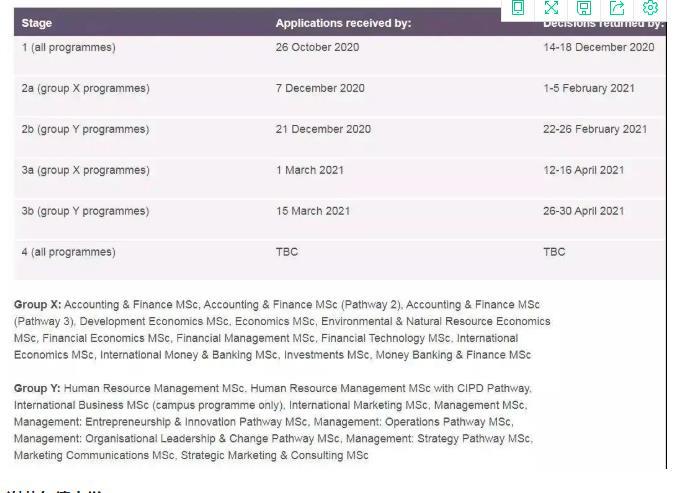676x493 pixels.
Task: Select the "1-5 February 2021" cell
Action: point(589,88)
